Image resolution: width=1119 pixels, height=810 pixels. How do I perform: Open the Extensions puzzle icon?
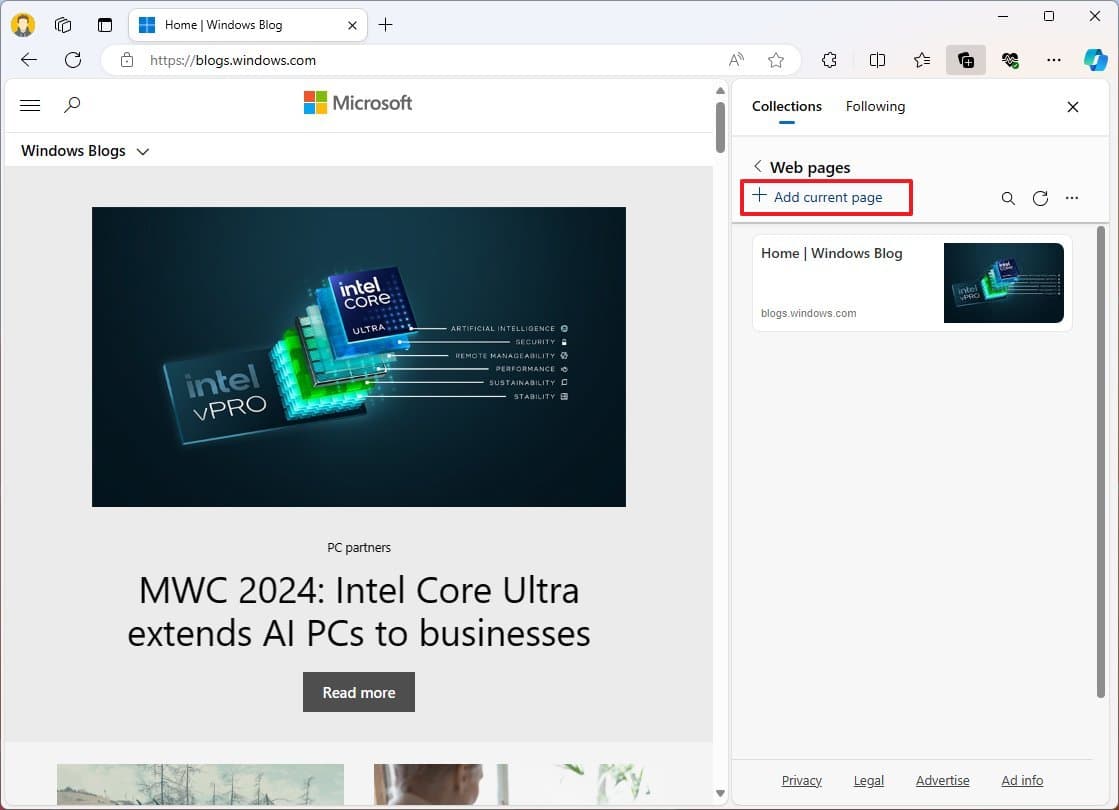[x=829, y=60]
